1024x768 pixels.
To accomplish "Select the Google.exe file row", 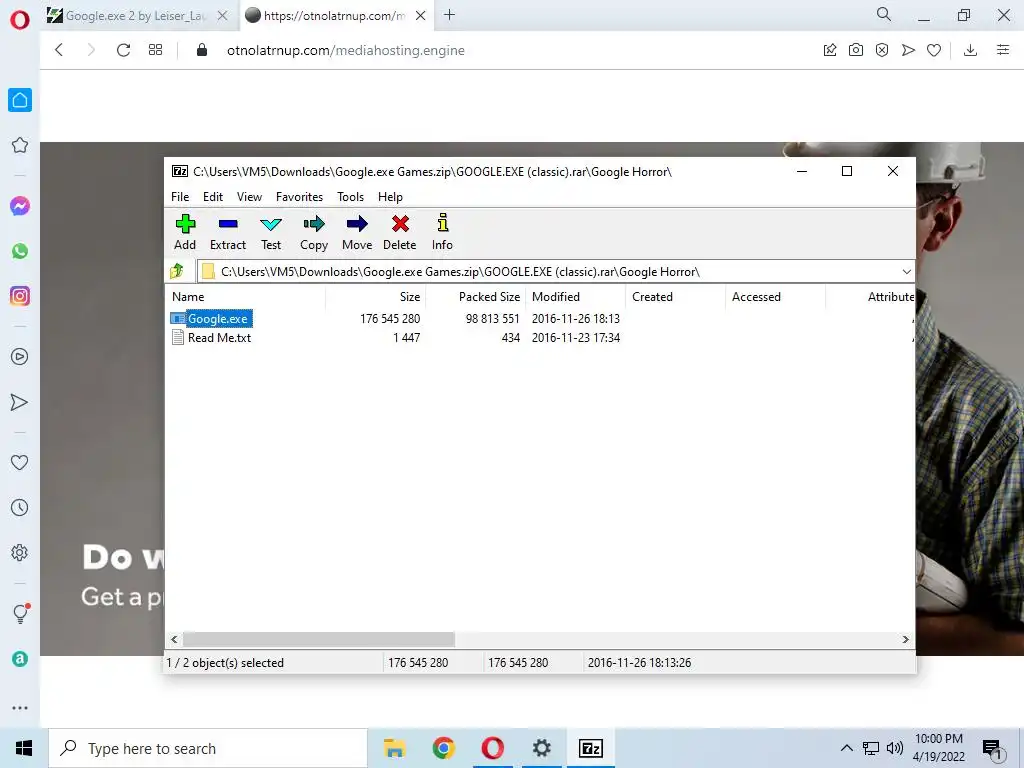I will [x=539, y=319].
